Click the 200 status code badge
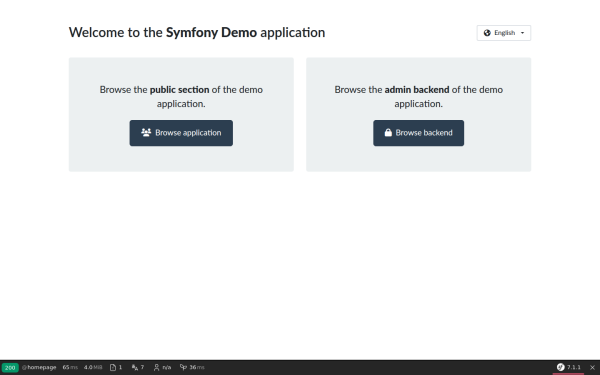 [x=10, y=368]
